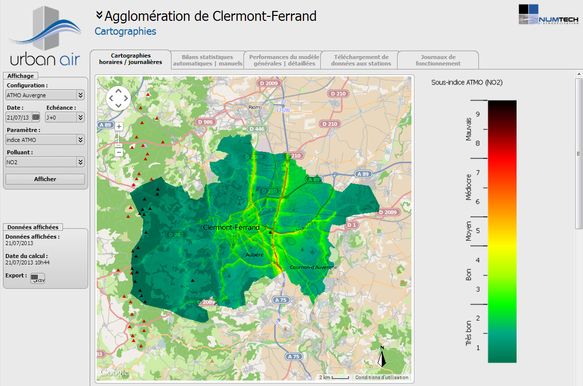This screenshot has height=386, width=583.
Task: Click the Afficher button
Action: pyautogui.click(x=45, y=179)
